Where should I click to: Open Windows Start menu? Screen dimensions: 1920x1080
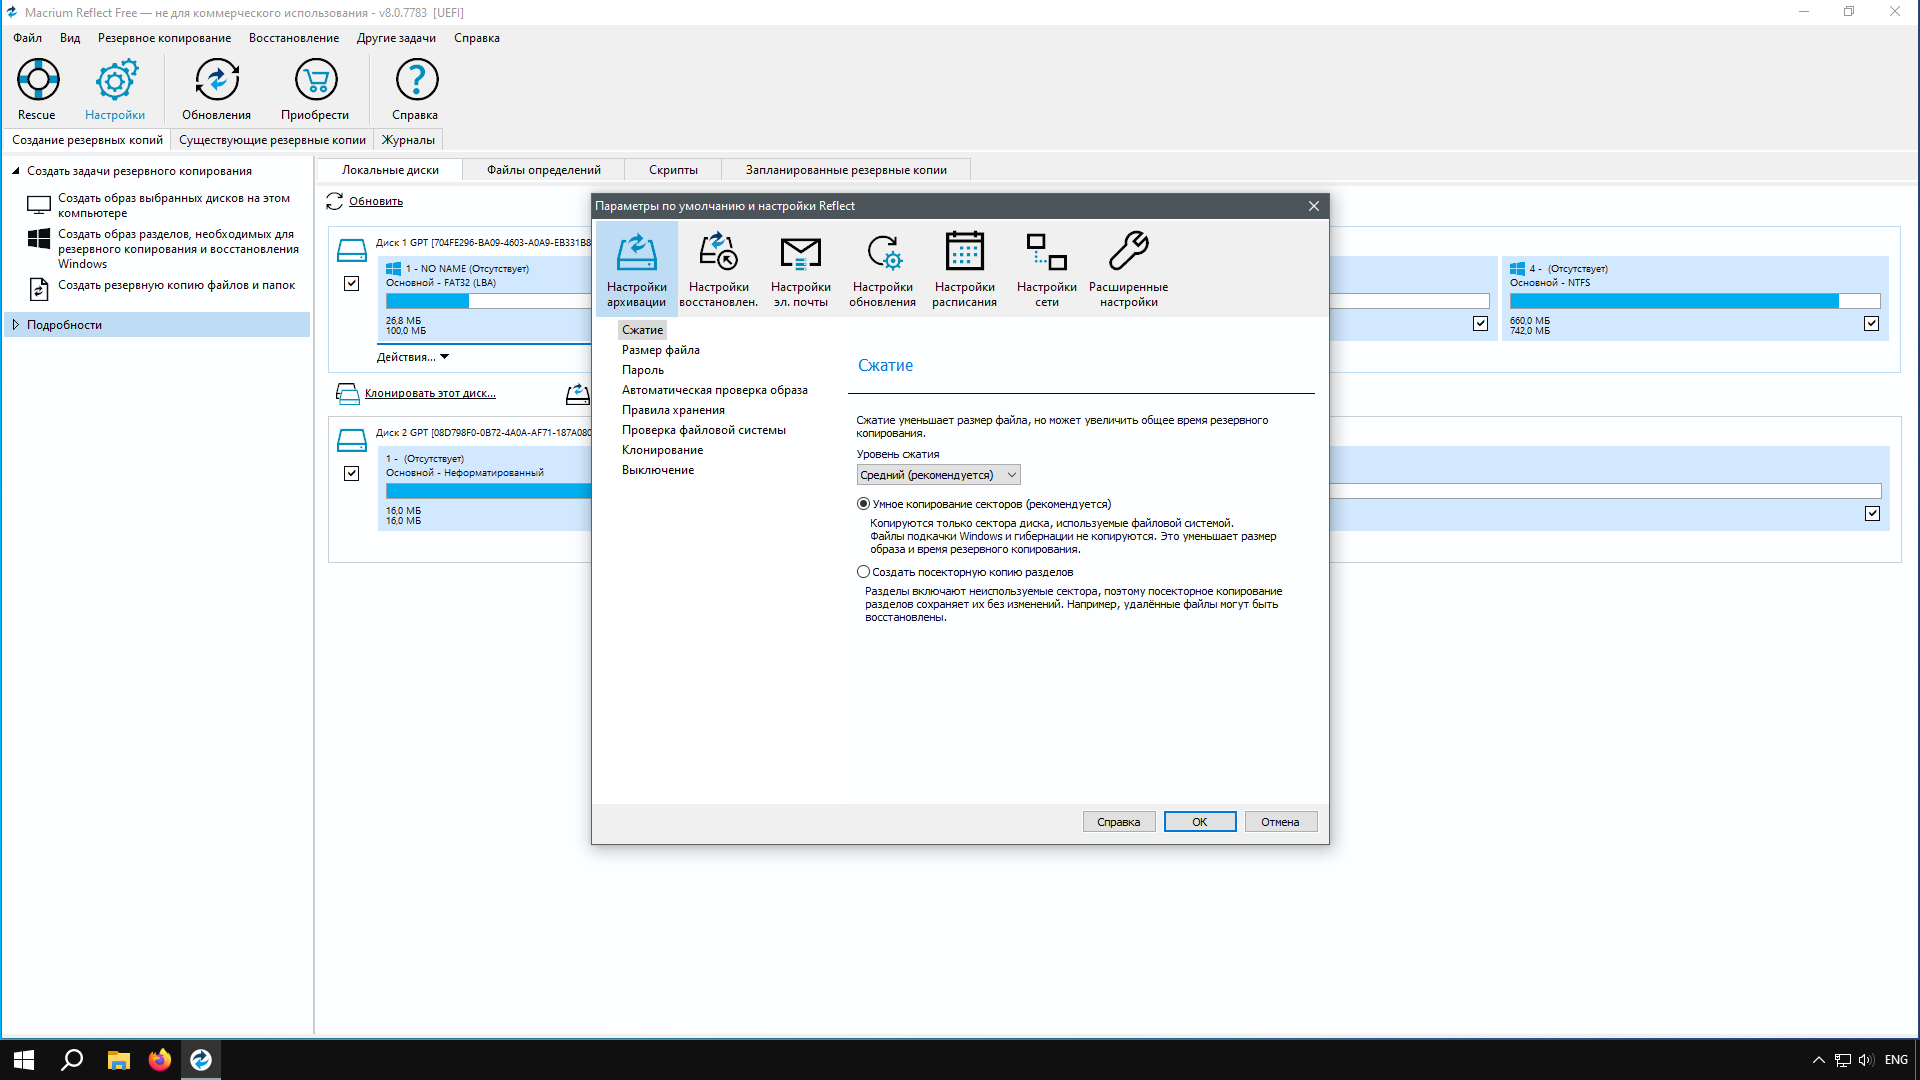(24, 1060)
